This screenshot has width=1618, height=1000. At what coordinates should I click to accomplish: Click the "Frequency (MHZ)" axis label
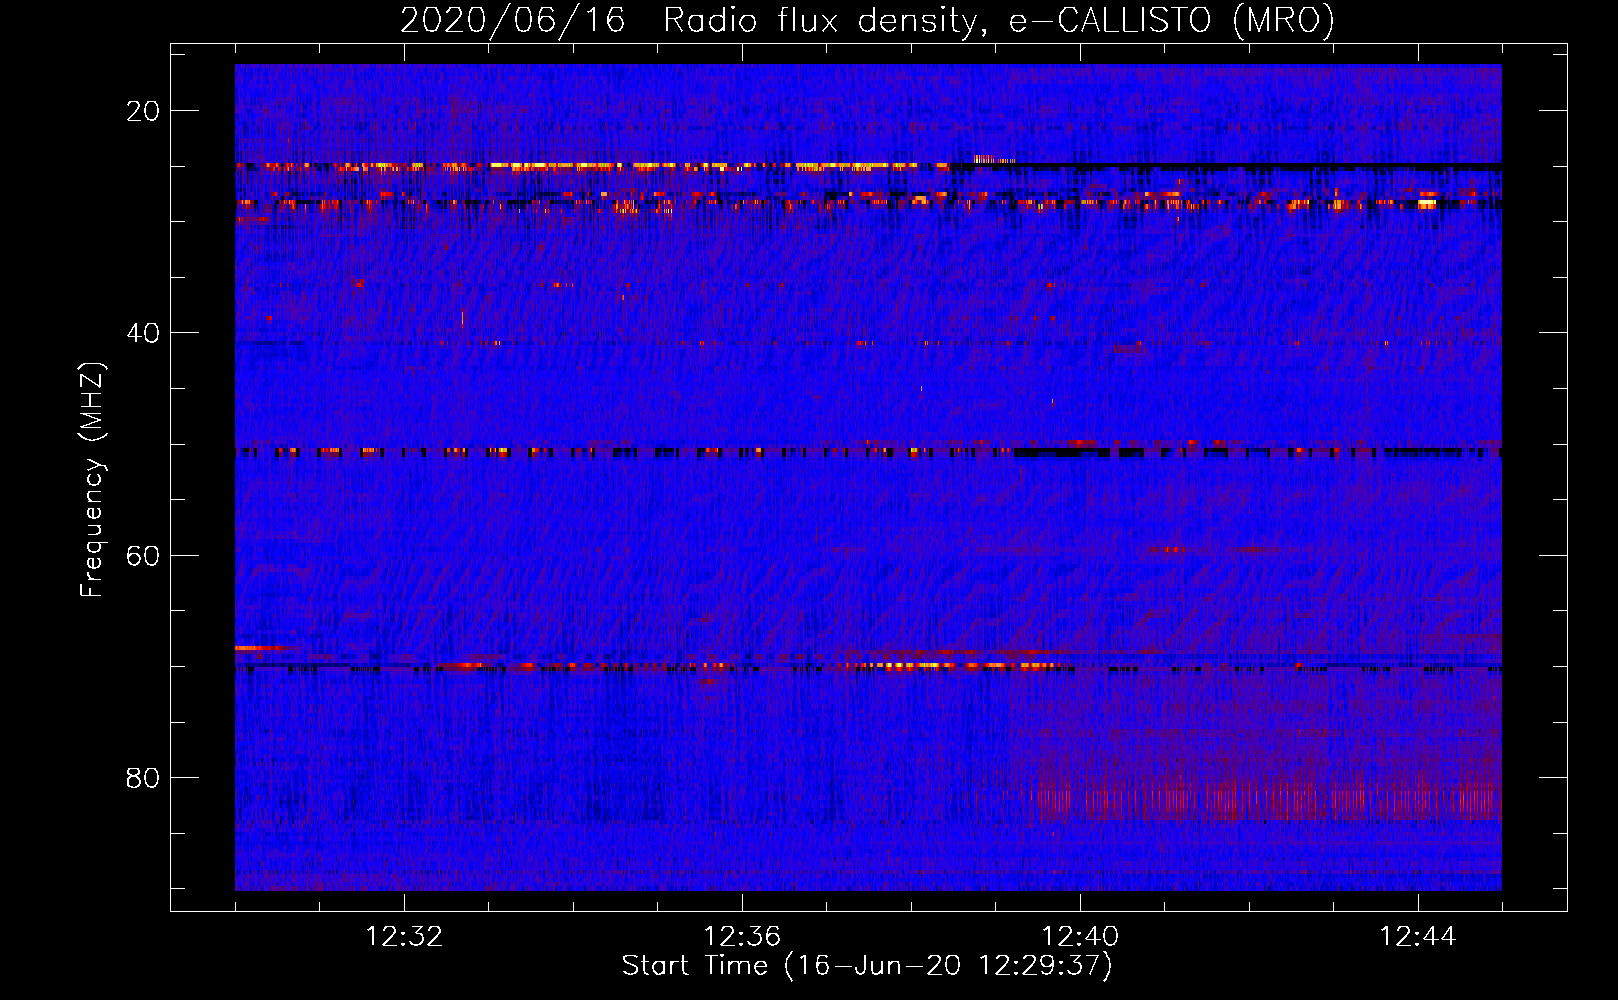[92, 480]
